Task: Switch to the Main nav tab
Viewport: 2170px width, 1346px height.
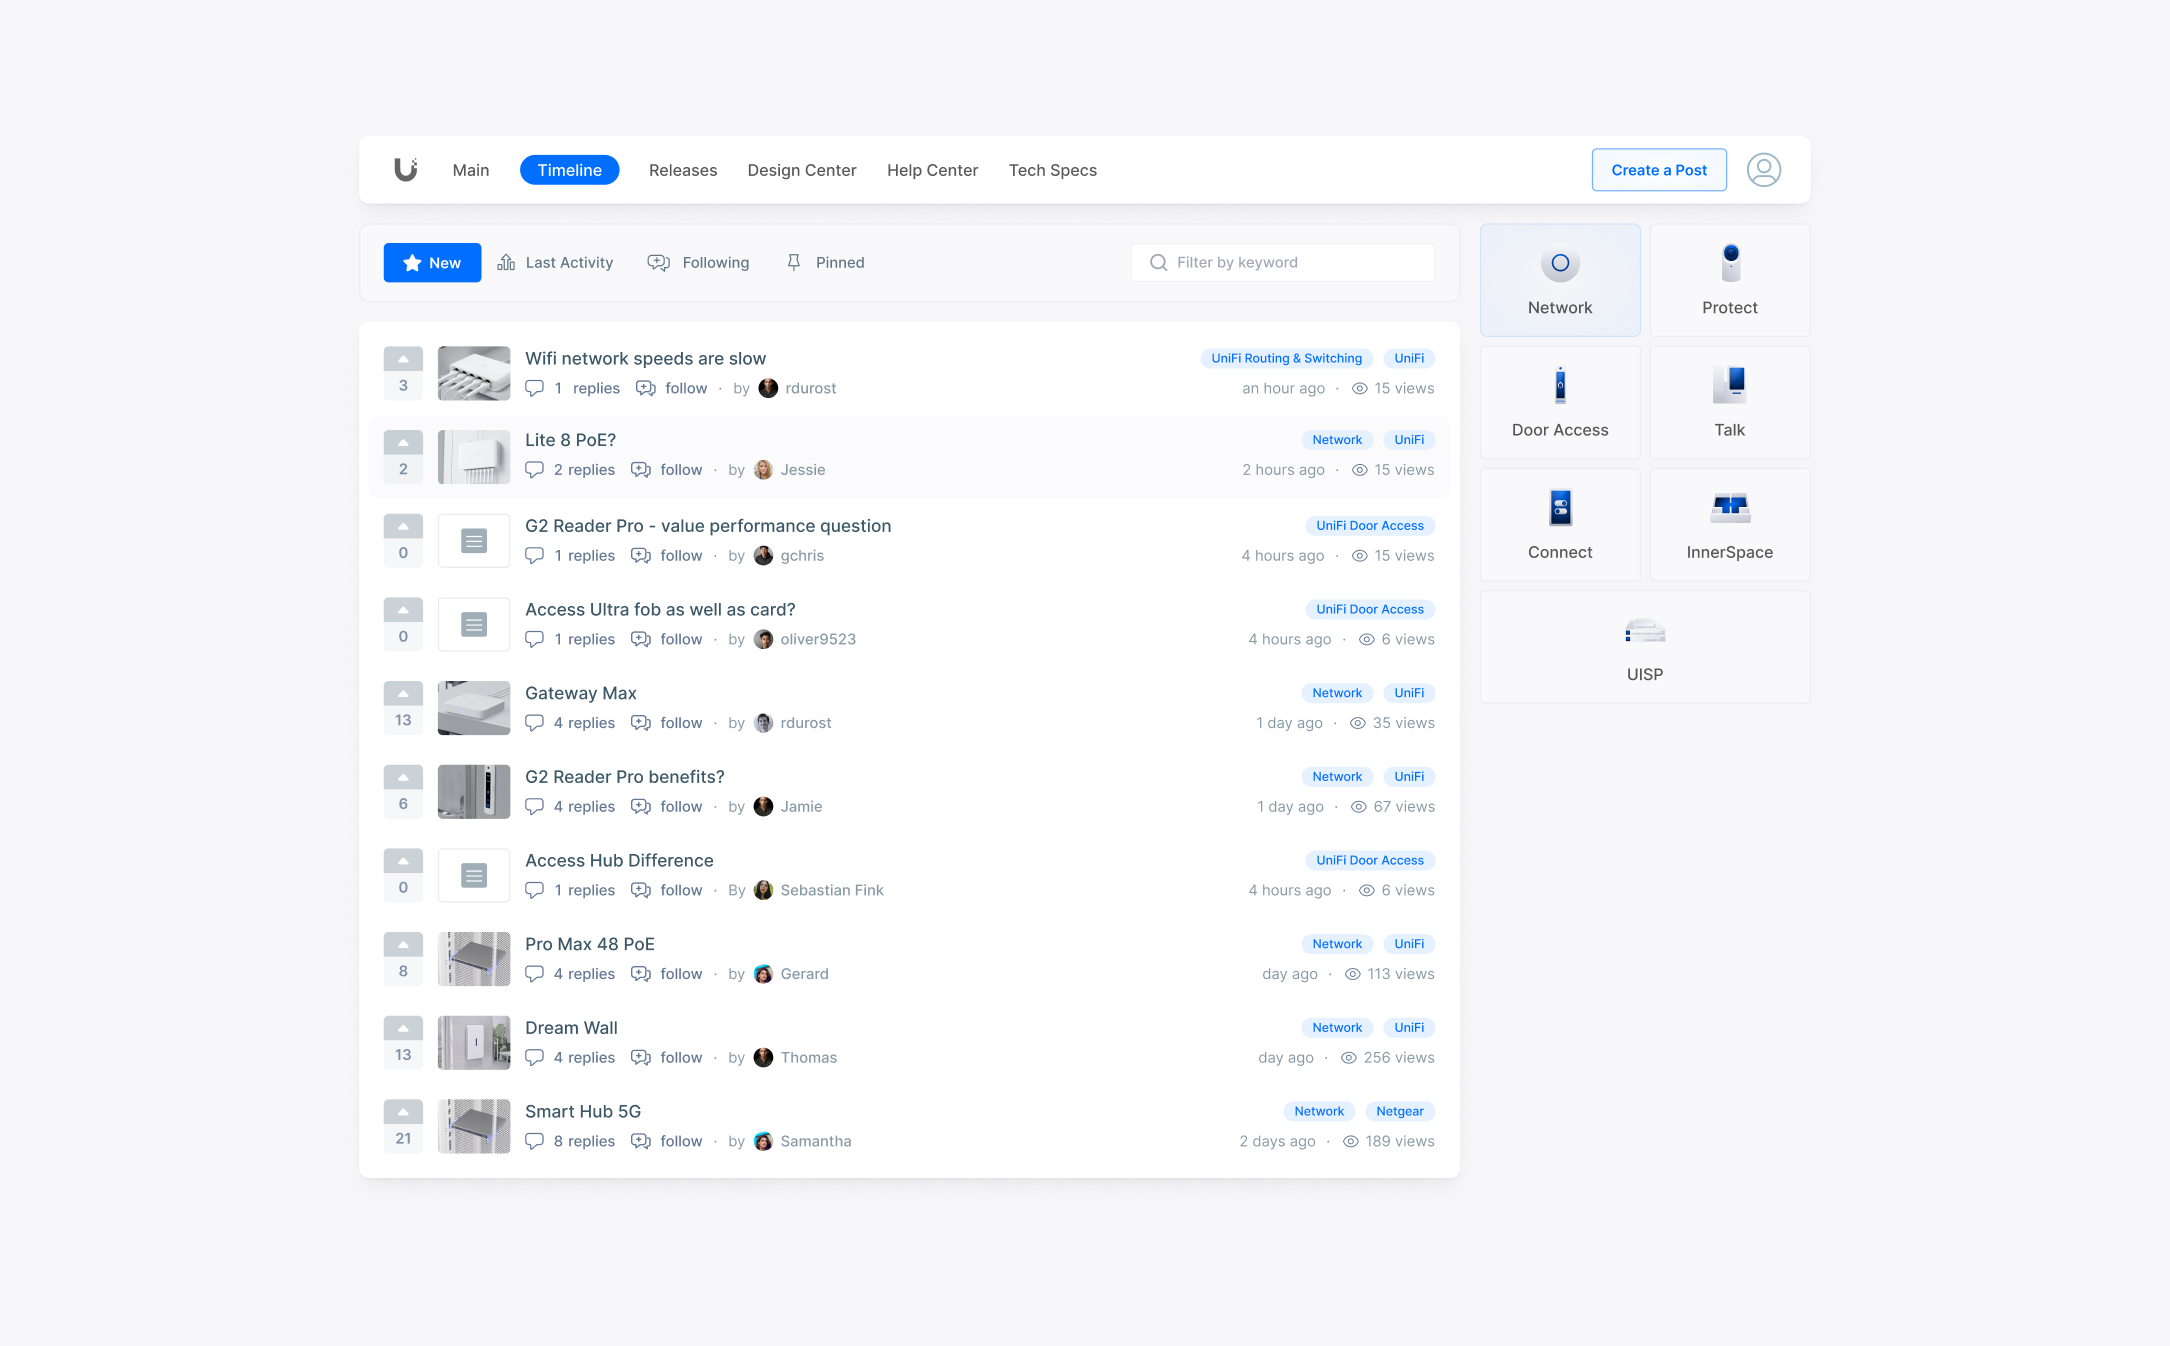Action: [471, 170]
